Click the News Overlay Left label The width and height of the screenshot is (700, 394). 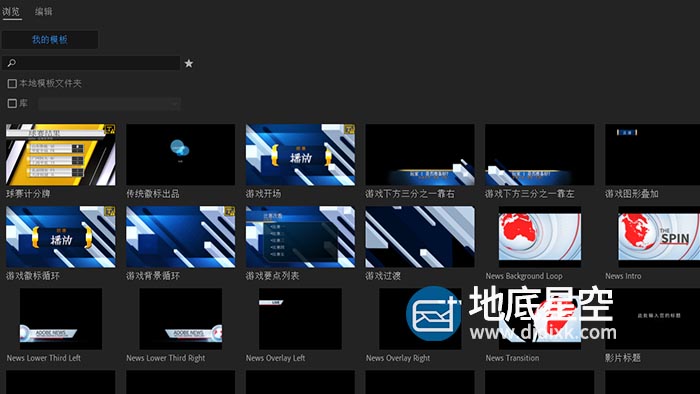coord(275,358)
